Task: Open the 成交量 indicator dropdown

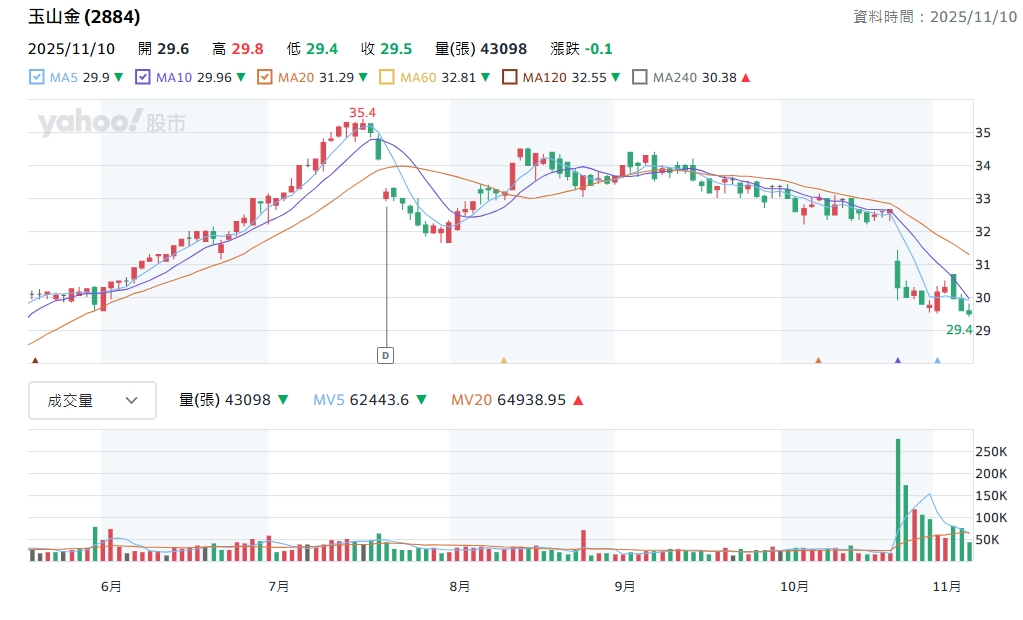Action: [x=92, y=400]
